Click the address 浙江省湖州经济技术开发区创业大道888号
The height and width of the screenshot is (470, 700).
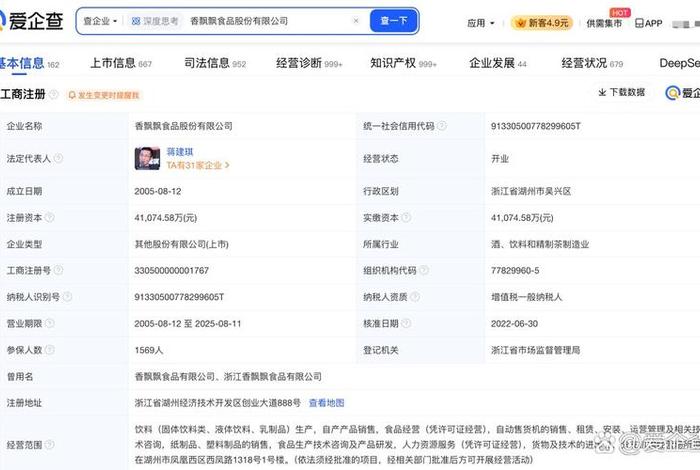[x=217, y=403]
